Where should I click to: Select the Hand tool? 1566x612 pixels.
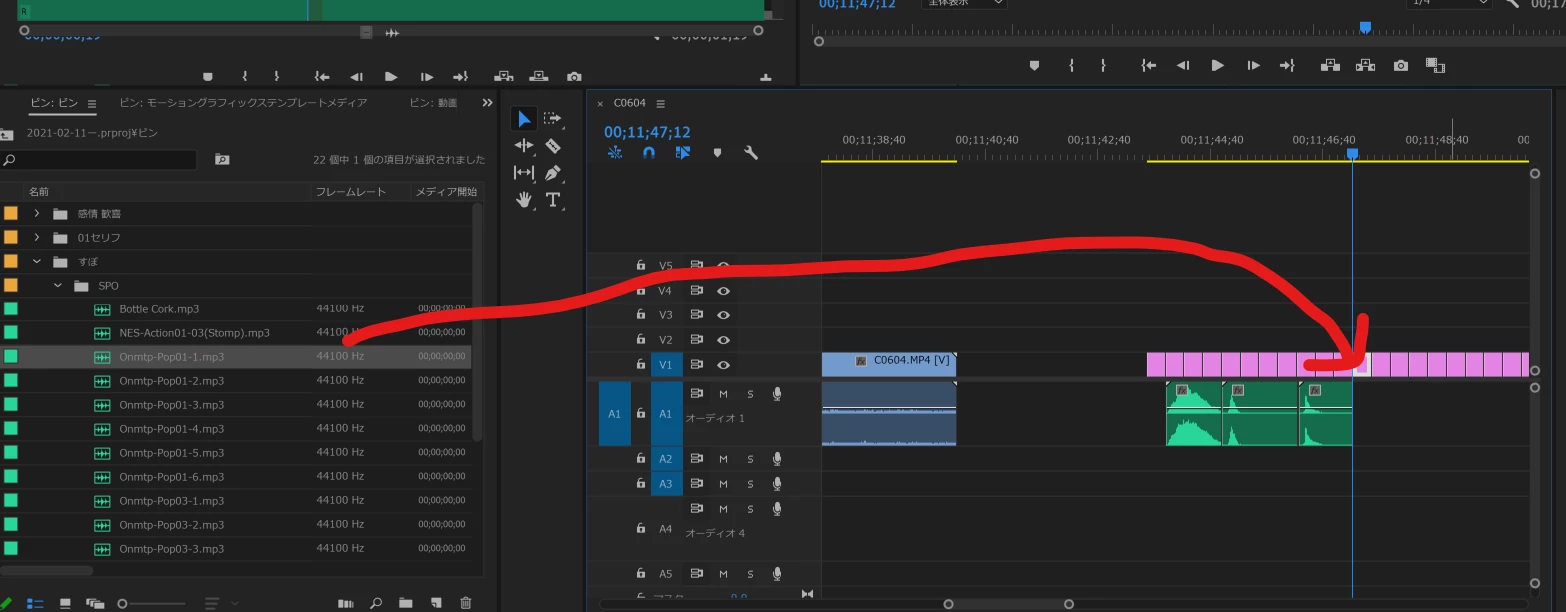523,200
